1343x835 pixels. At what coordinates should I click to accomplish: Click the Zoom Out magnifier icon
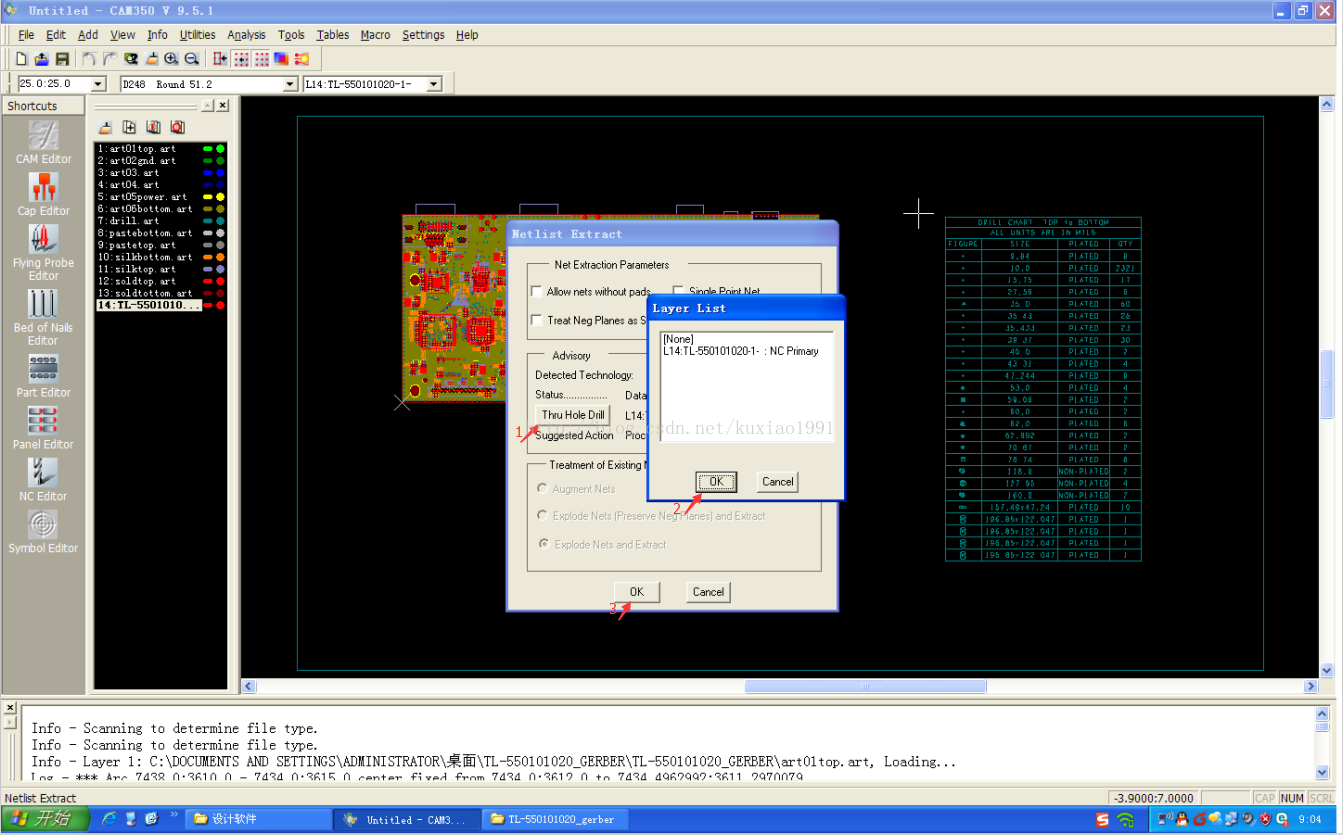coord(191,59)
